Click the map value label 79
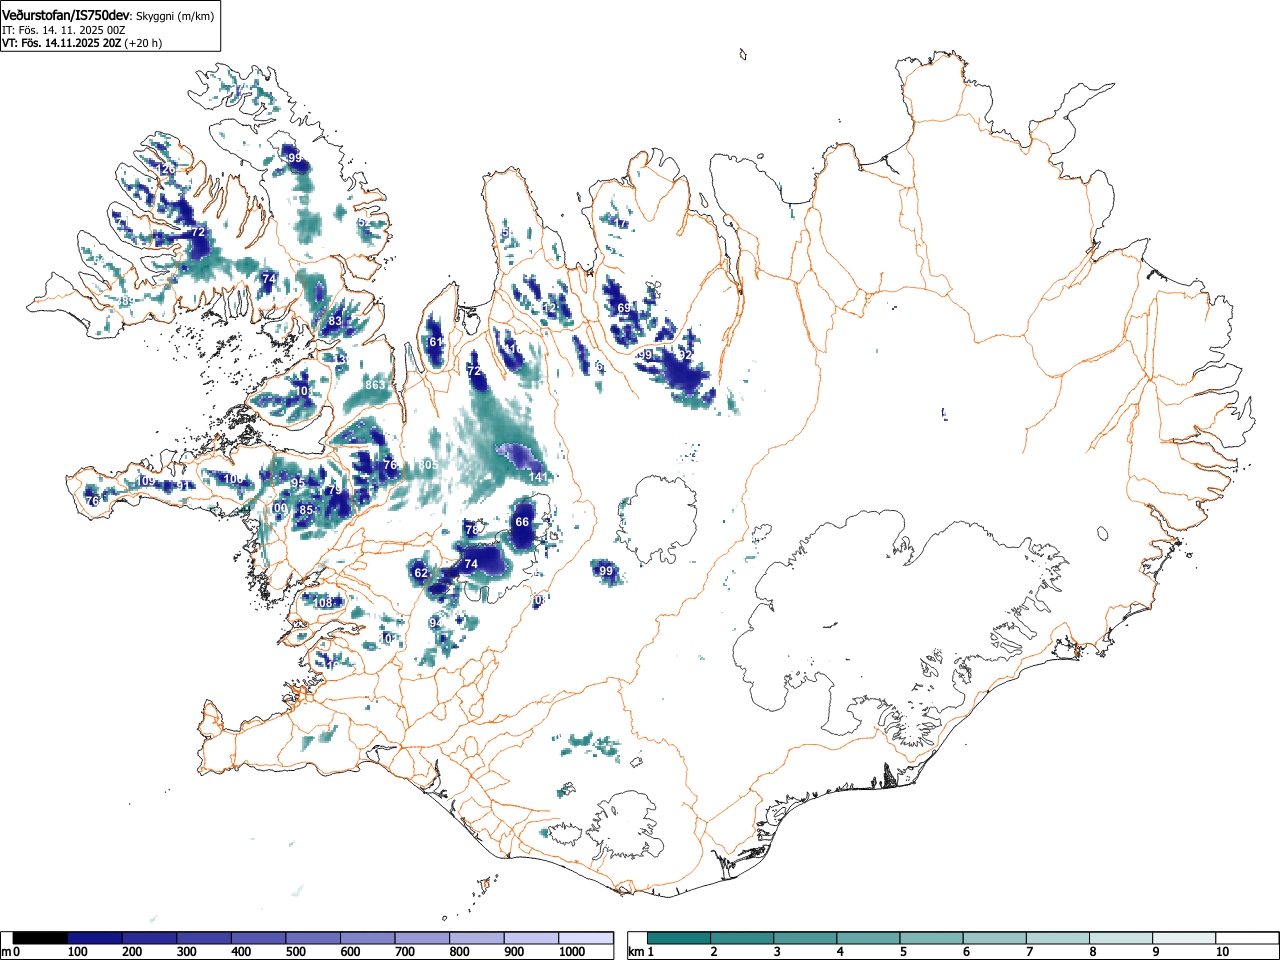The width and height of the screenshot is (1280, 960). [335, 490]
